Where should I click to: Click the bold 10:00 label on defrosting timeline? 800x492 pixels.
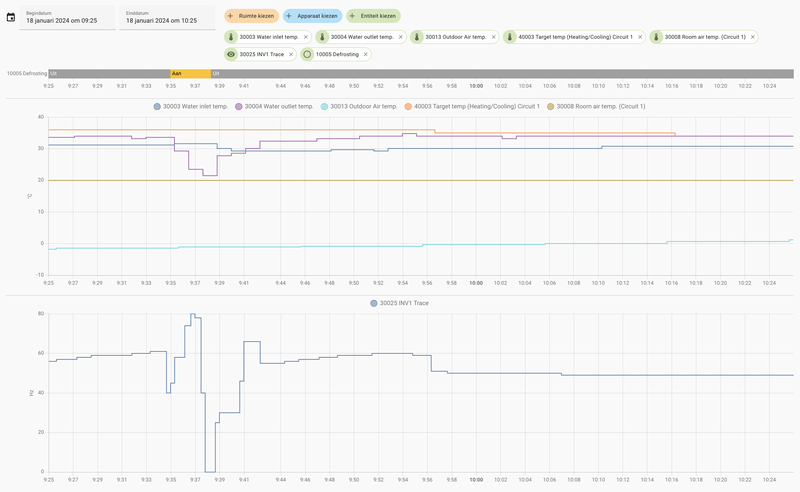point(476,86)
